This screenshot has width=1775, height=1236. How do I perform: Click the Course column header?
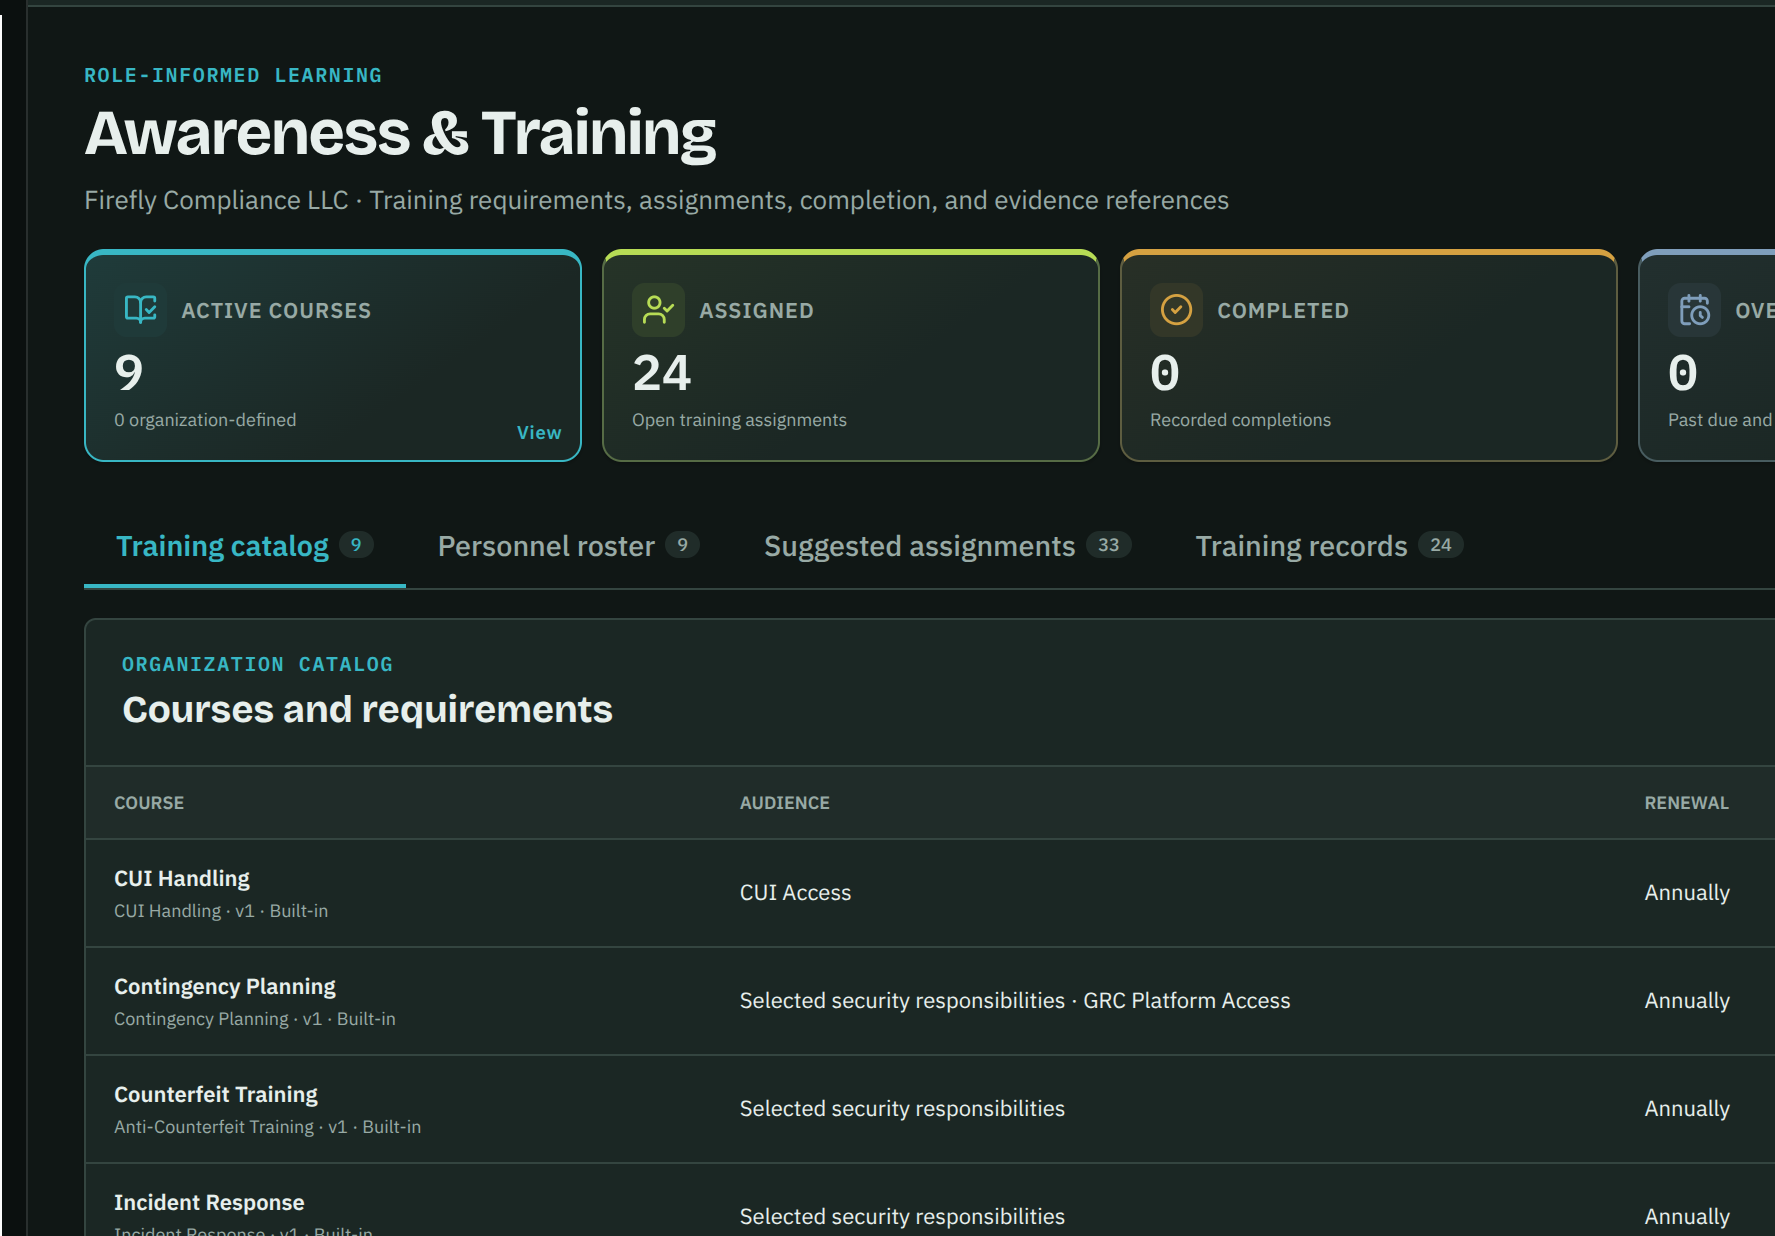tap(149, 803)
